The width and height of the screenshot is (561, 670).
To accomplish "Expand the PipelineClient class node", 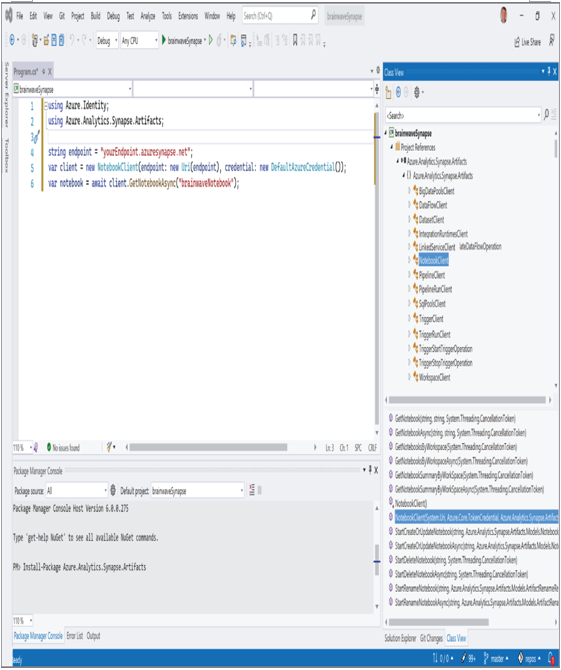I will tap(409, 274).
